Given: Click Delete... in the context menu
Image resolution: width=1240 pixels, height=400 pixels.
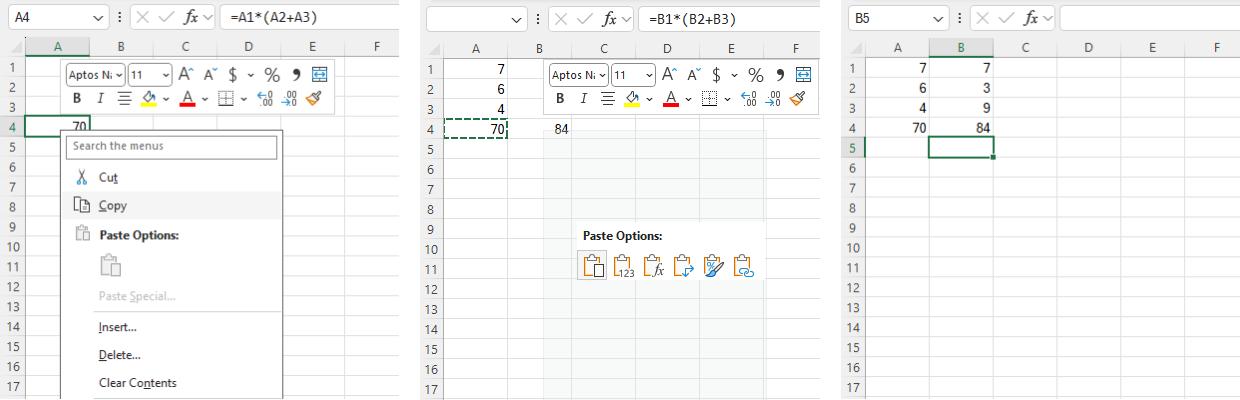Looking at the screenshot, I should [119, 354].
